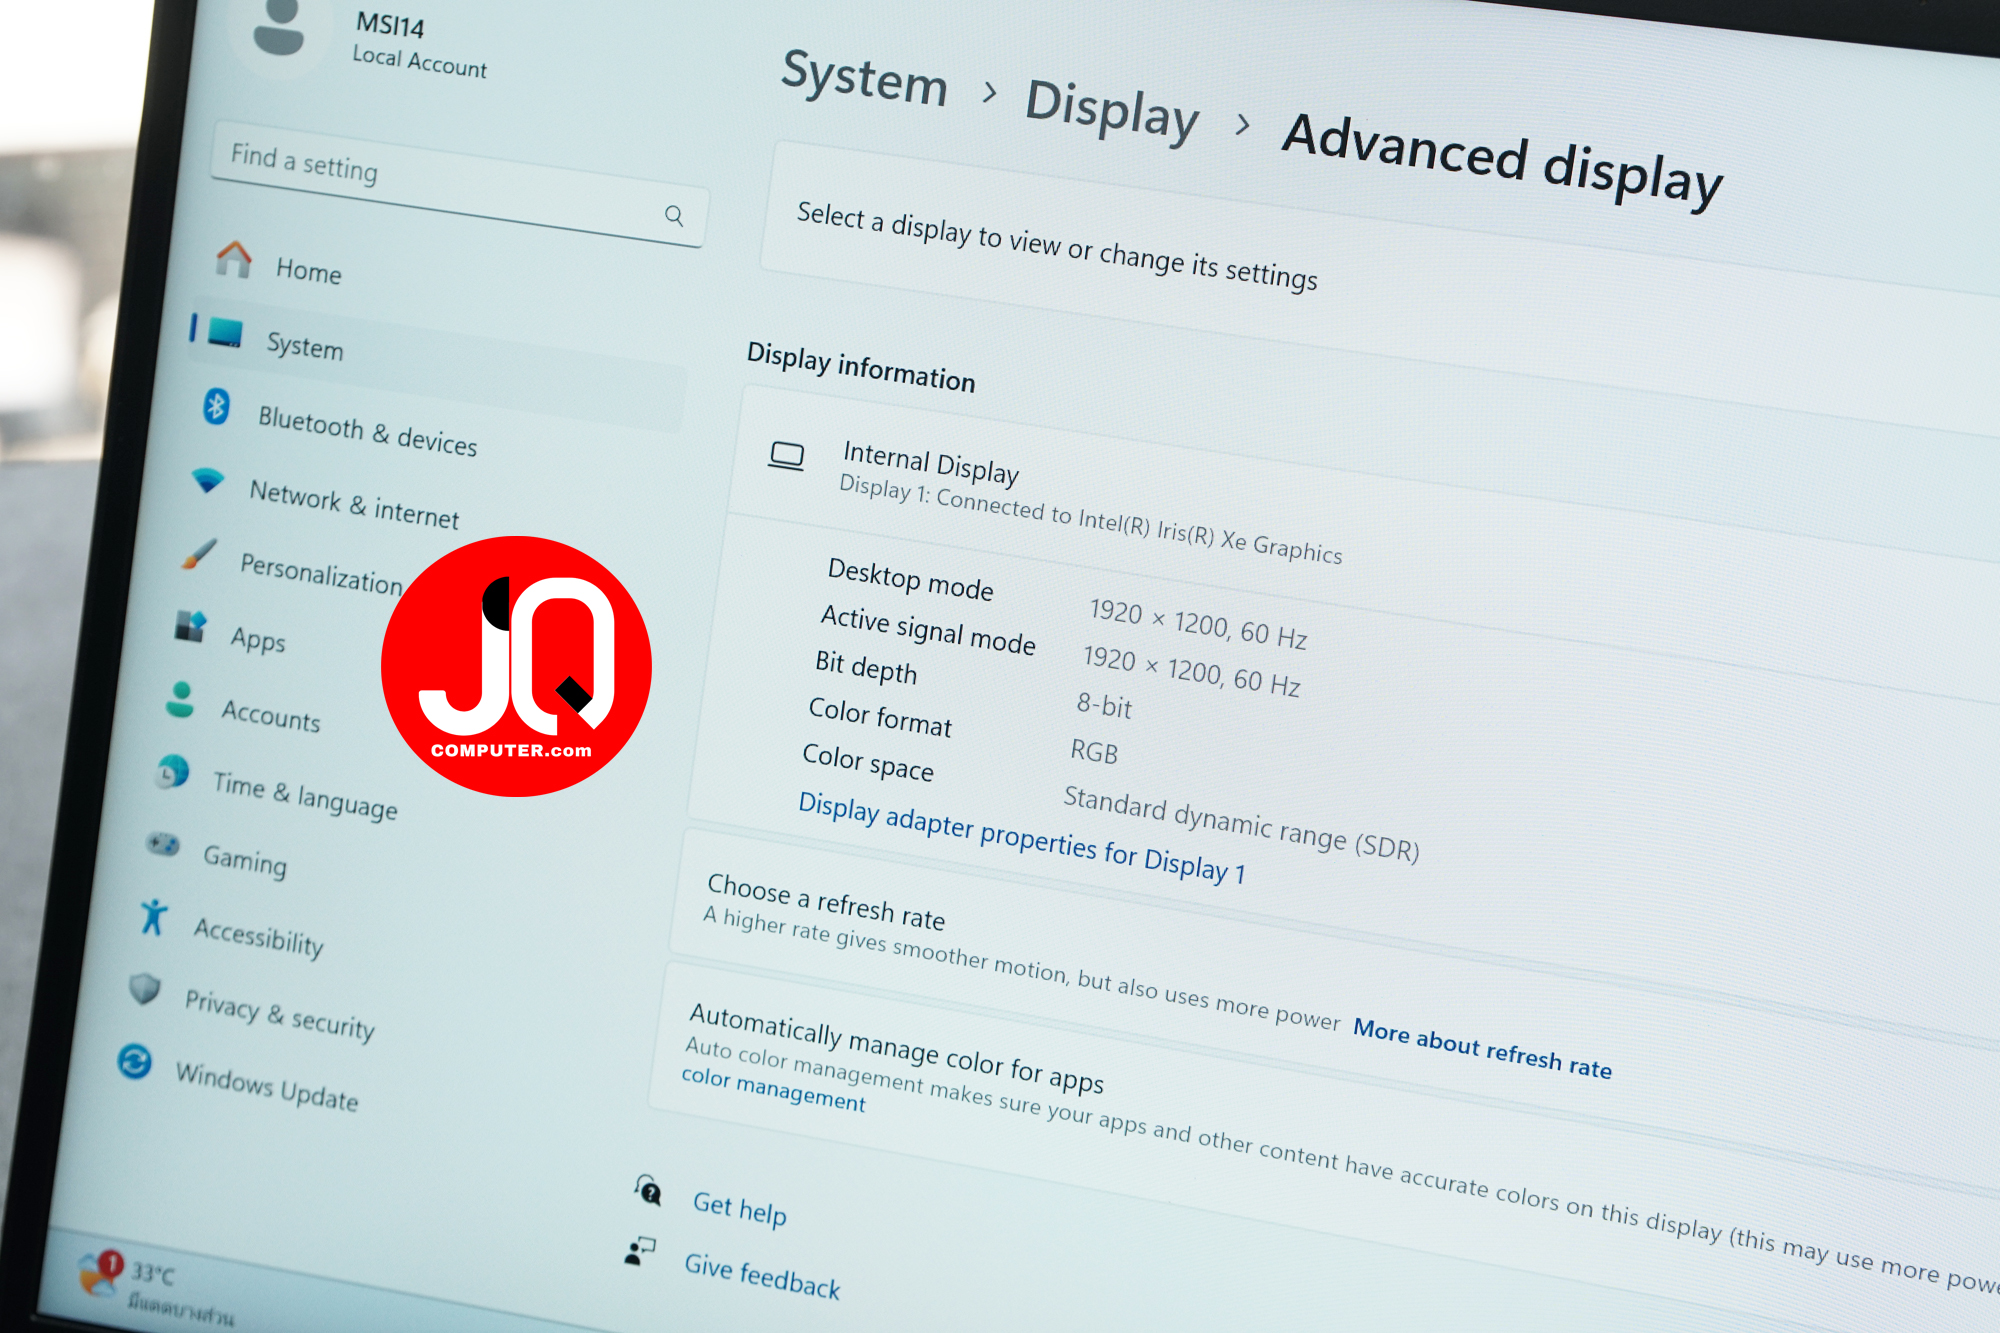Viewport: 2000px width, 1333px height.
Task: Click the System monitor icon
Action: coord(224,333)
